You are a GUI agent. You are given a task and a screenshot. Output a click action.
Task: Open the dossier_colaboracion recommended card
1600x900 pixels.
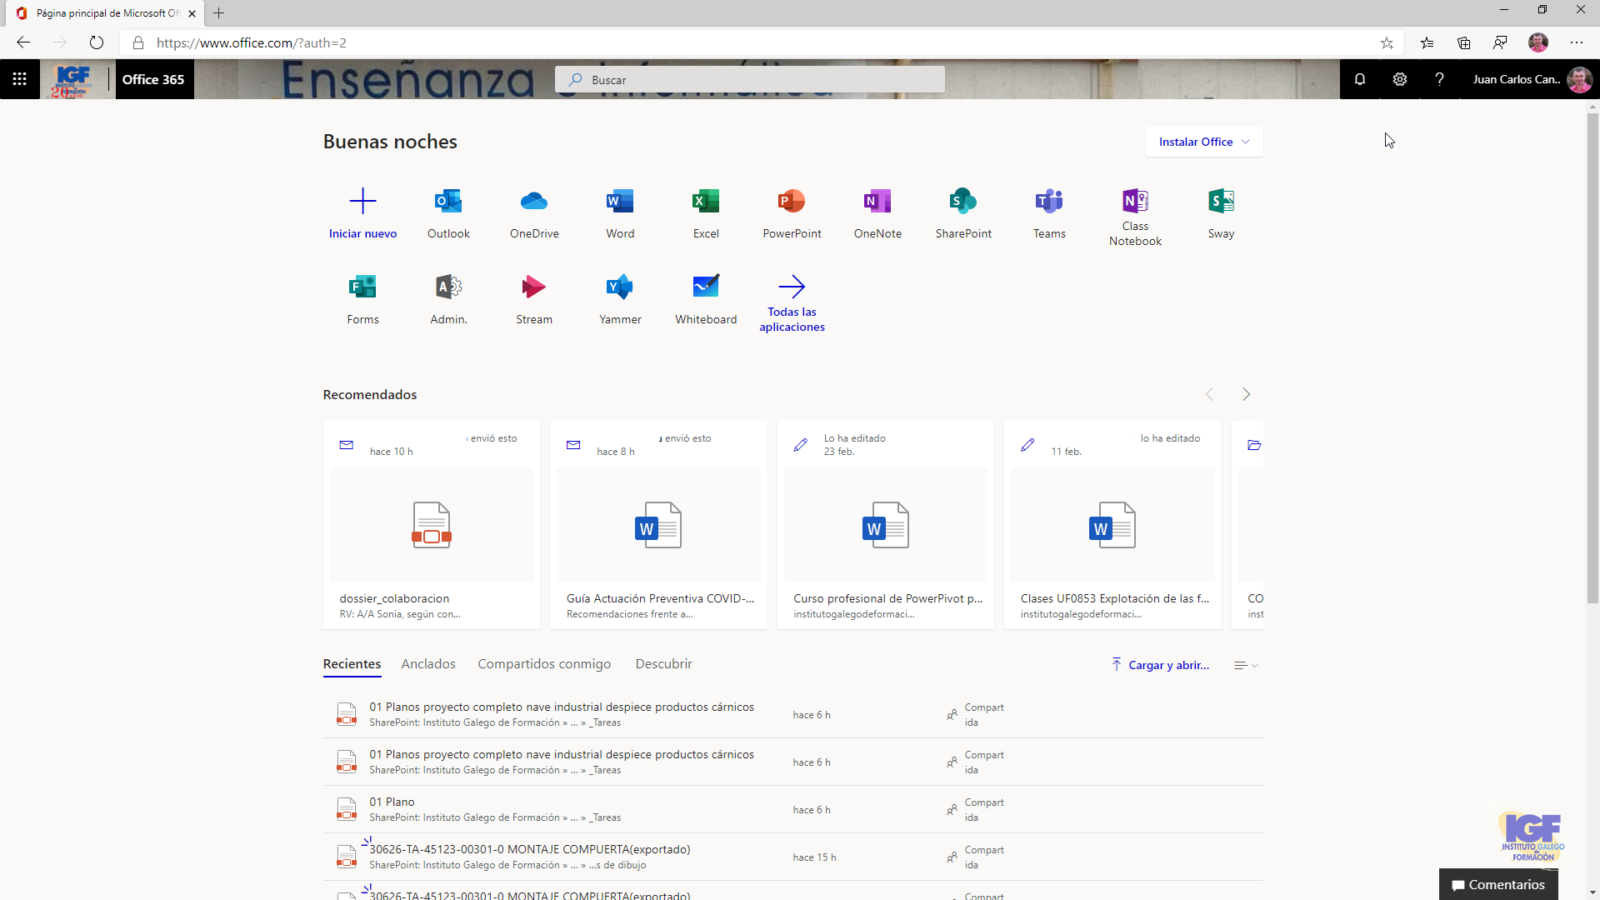tap(431, 525)
